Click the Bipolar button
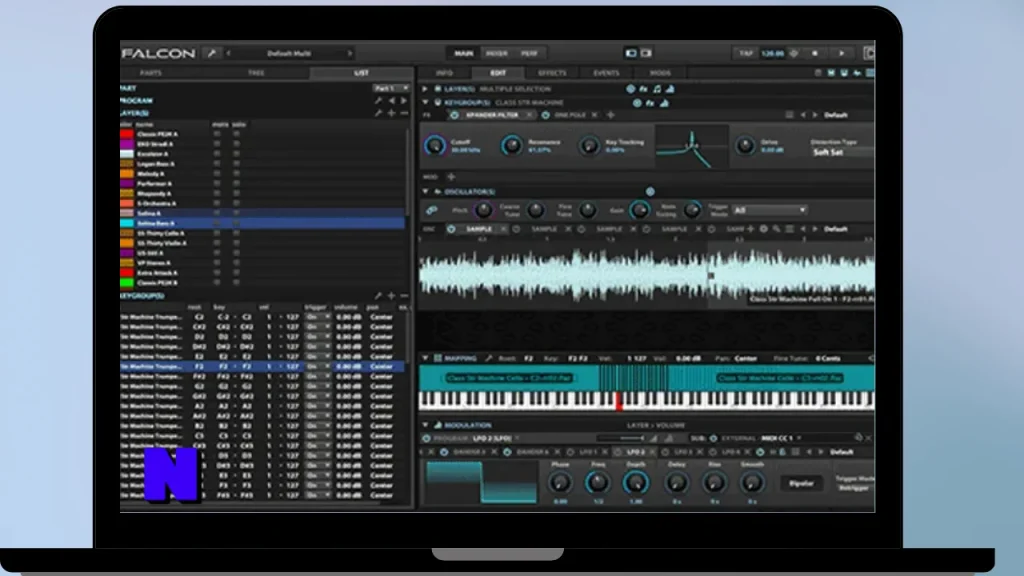The height and width of the screenshot is (576, 1024). tap(801, 483)
